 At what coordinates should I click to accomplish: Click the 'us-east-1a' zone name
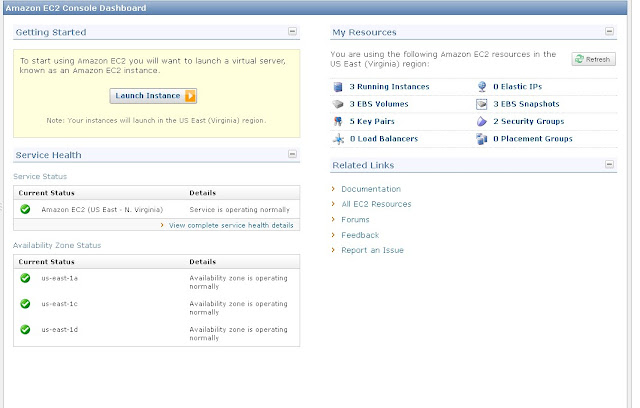coord(60,278)
